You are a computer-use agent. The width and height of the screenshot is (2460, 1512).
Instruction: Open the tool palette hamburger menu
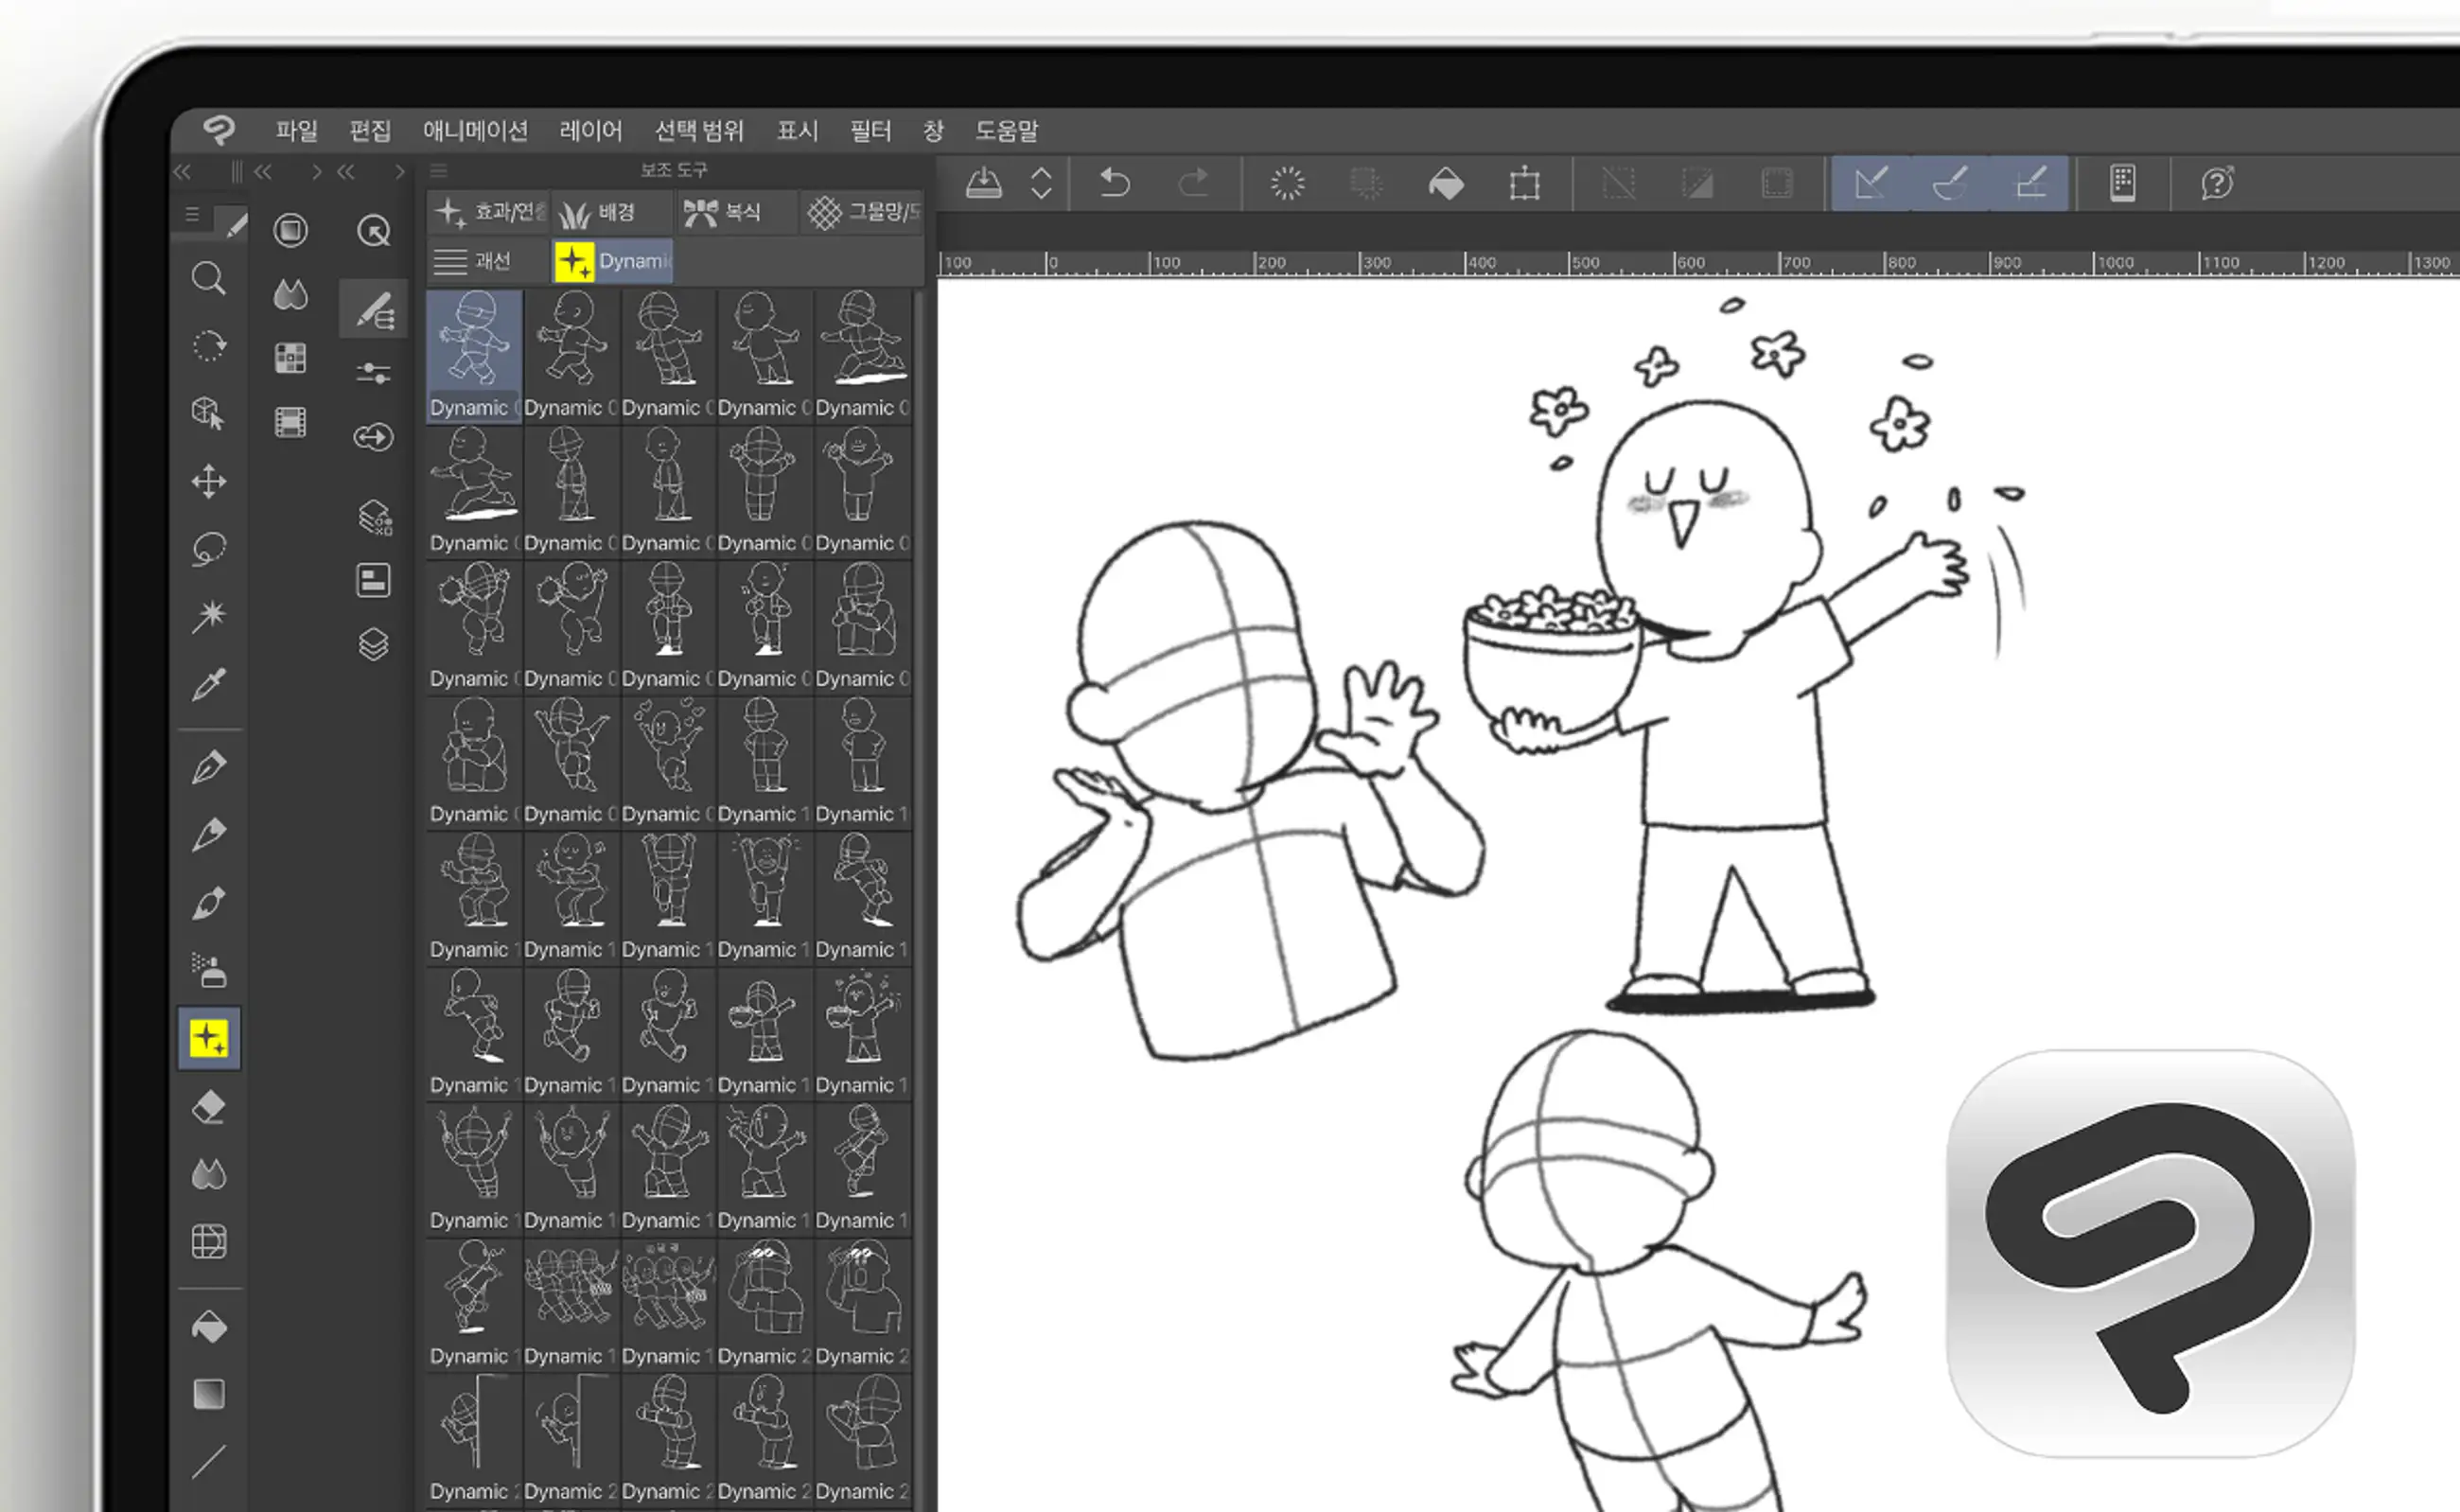pyautogui.click(x=192, y=214)
